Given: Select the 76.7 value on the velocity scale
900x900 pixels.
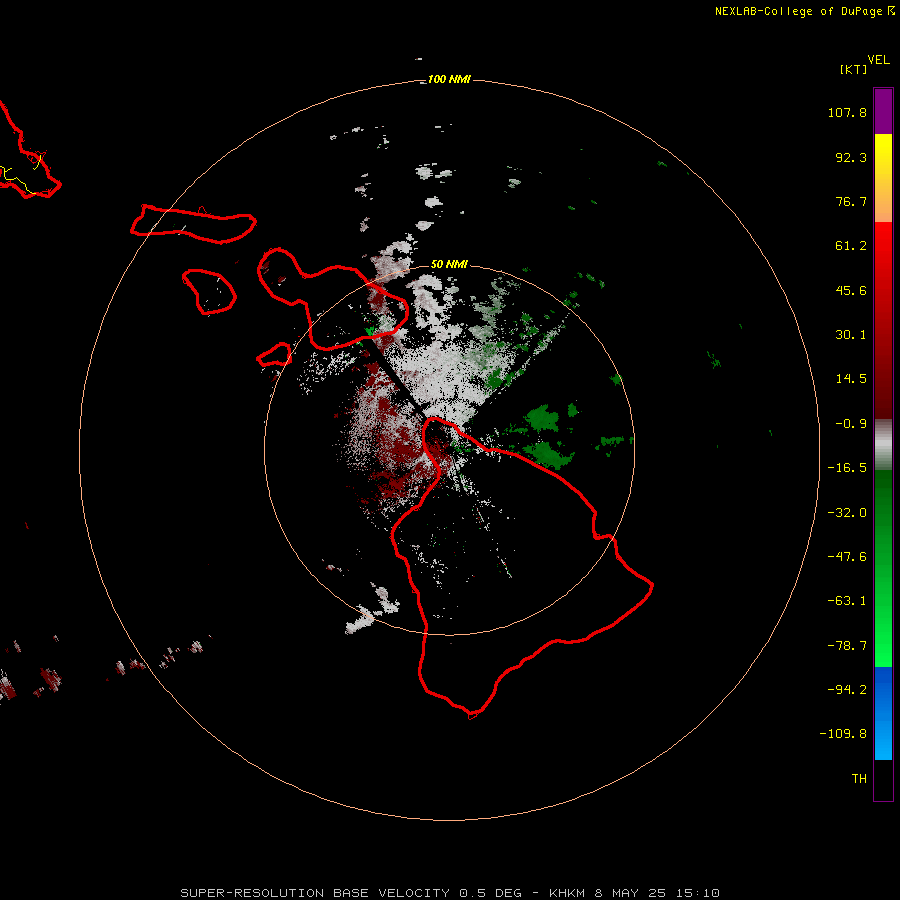Looking at the screenshot, I should pos(851,201).
